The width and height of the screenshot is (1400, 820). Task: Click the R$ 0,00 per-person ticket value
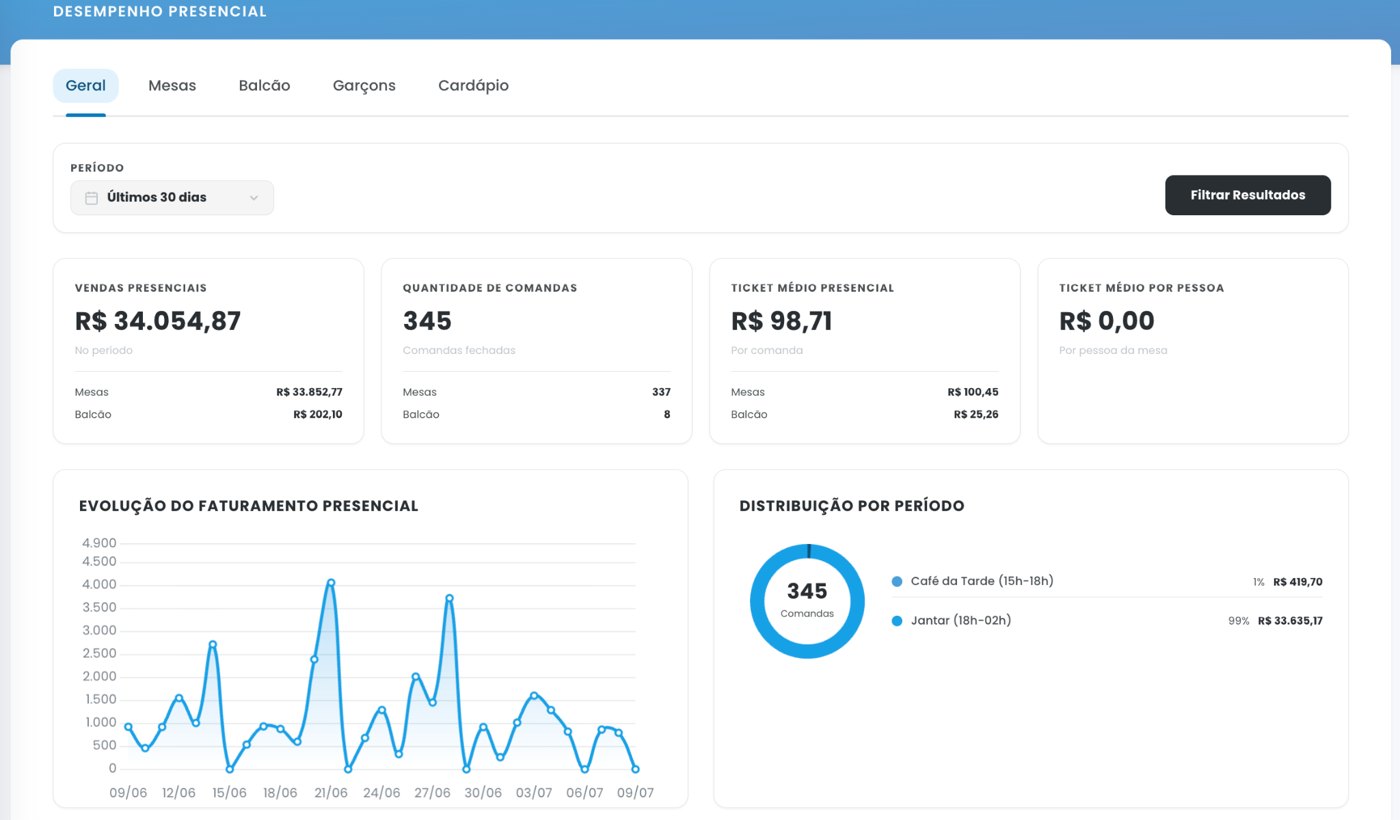click(1107, 321)
